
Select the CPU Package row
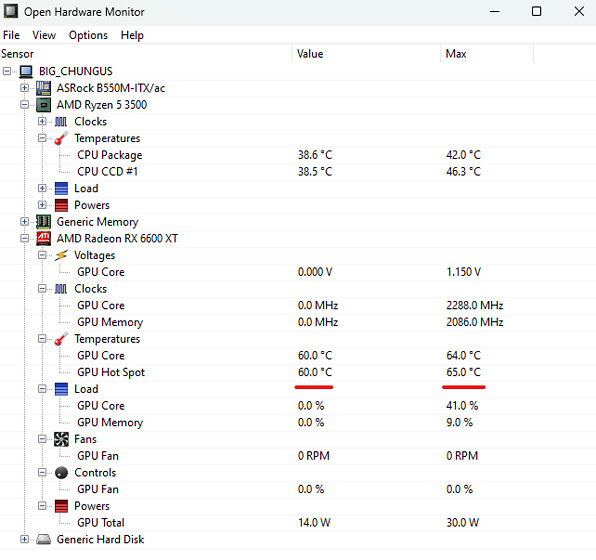[x=298, y=155]
